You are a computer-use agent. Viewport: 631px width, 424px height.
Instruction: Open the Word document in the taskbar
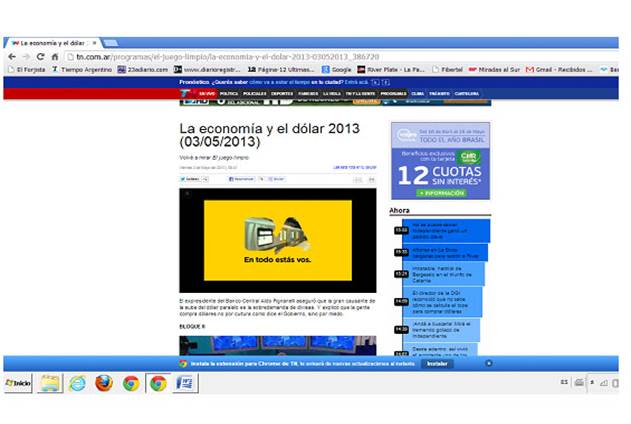tap(185, 383)
